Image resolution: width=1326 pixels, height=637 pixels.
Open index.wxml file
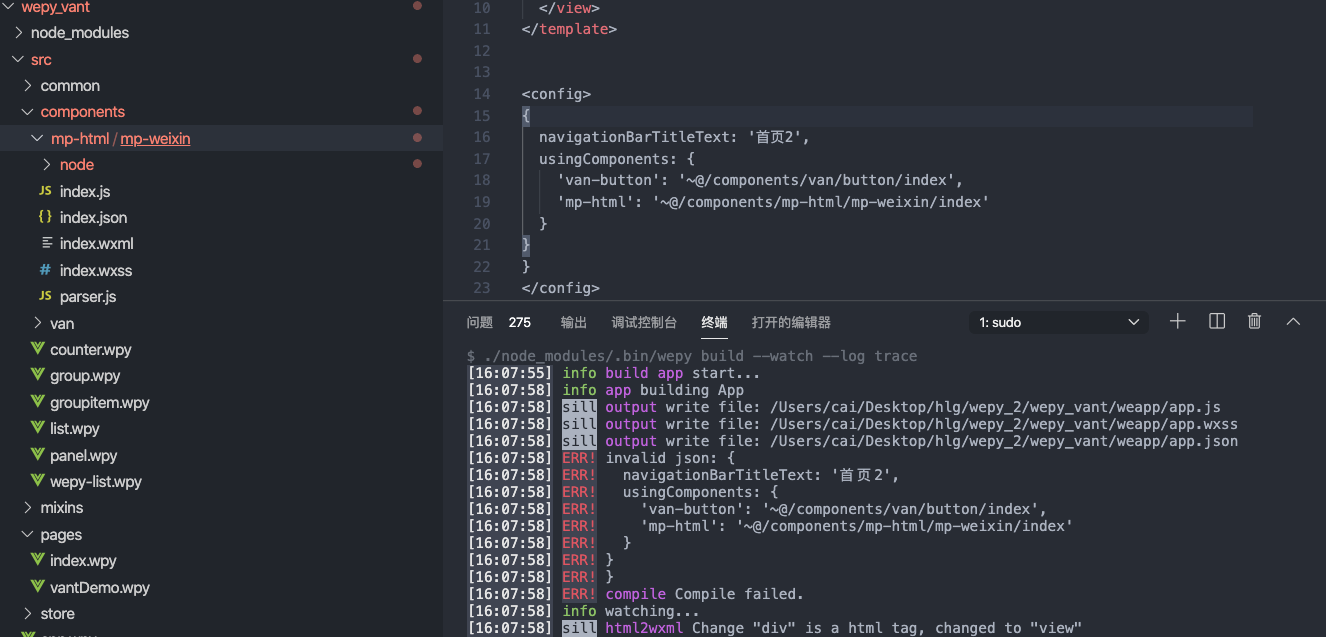[96, 244]
